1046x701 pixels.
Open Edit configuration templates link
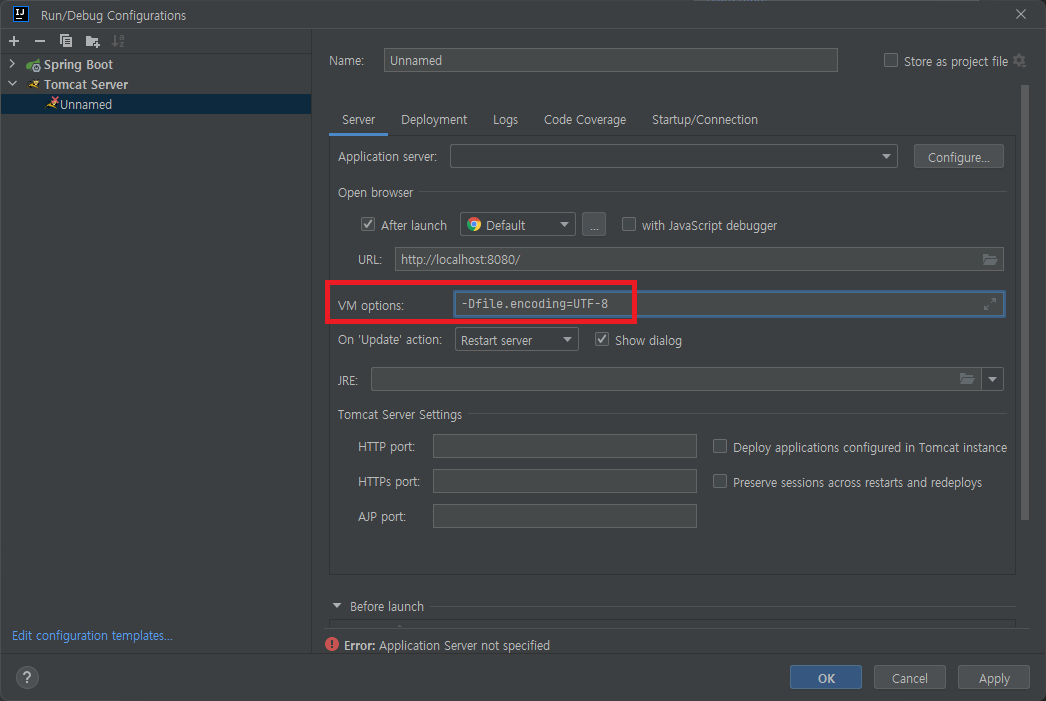[x=92, y=636]
